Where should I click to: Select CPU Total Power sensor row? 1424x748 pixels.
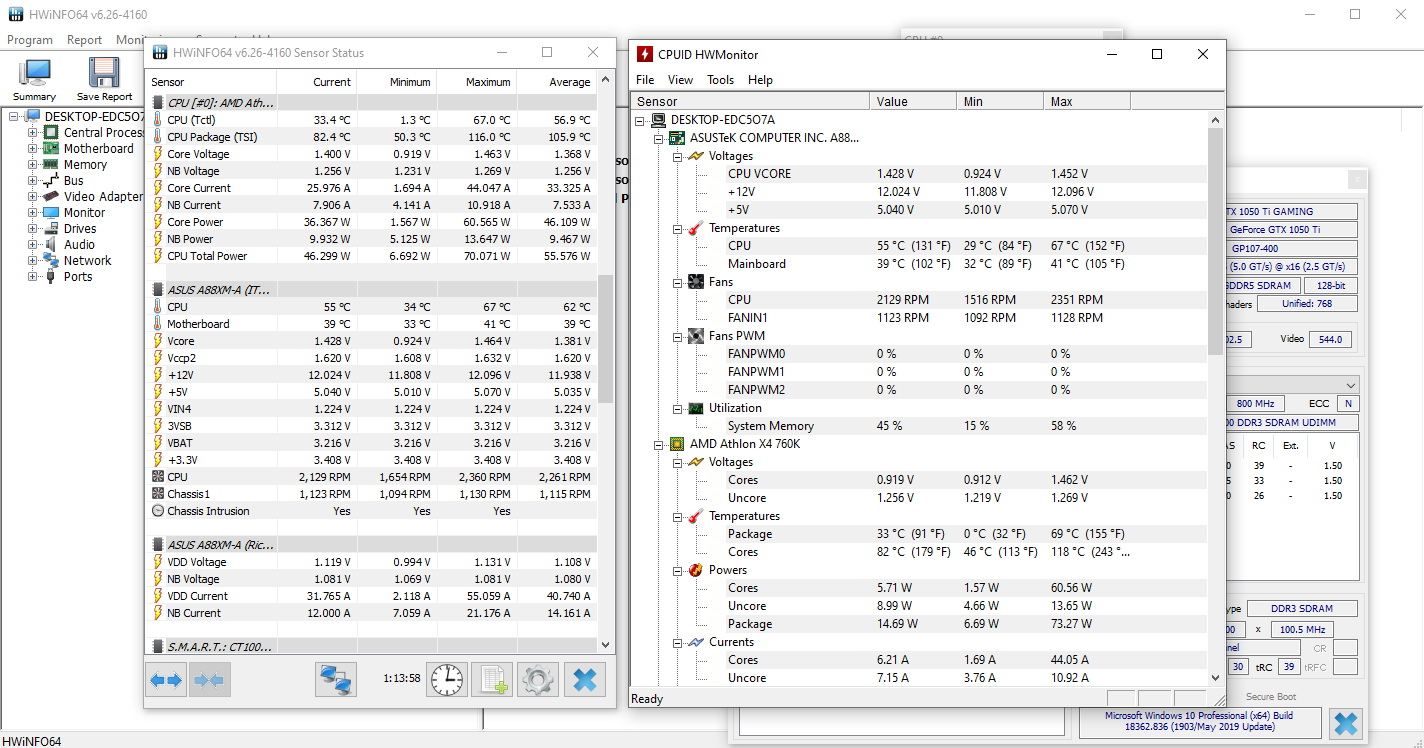tap(372, 256)
